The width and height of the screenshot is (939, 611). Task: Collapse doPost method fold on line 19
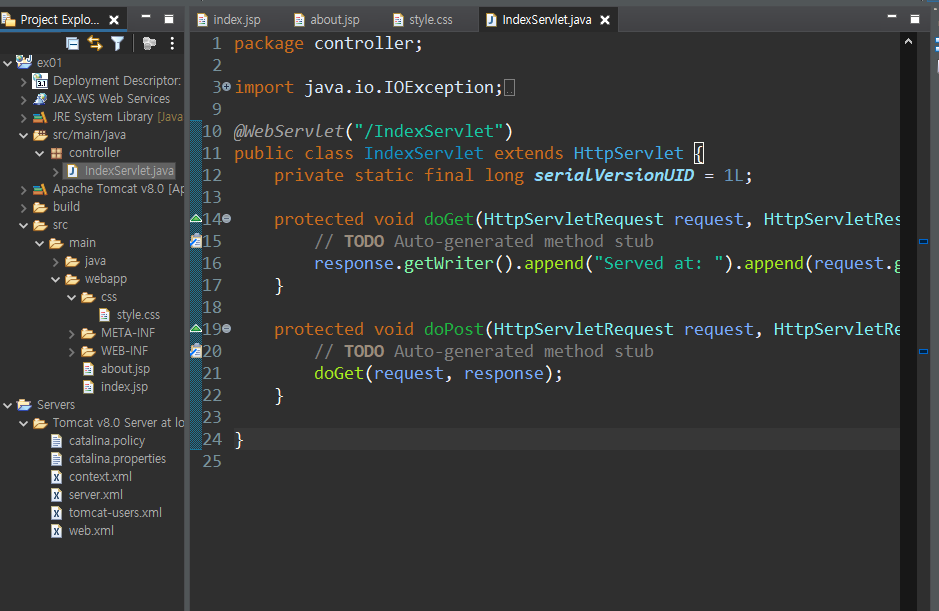pos(227,328)
